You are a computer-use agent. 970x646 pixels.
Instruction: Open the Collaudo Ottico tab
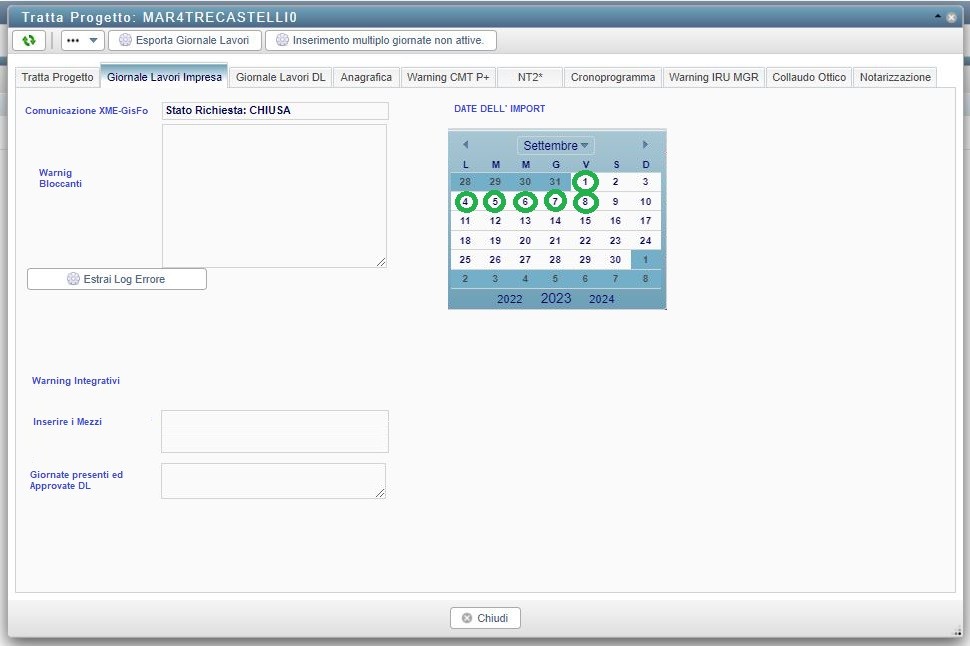[x=808, y=77]
